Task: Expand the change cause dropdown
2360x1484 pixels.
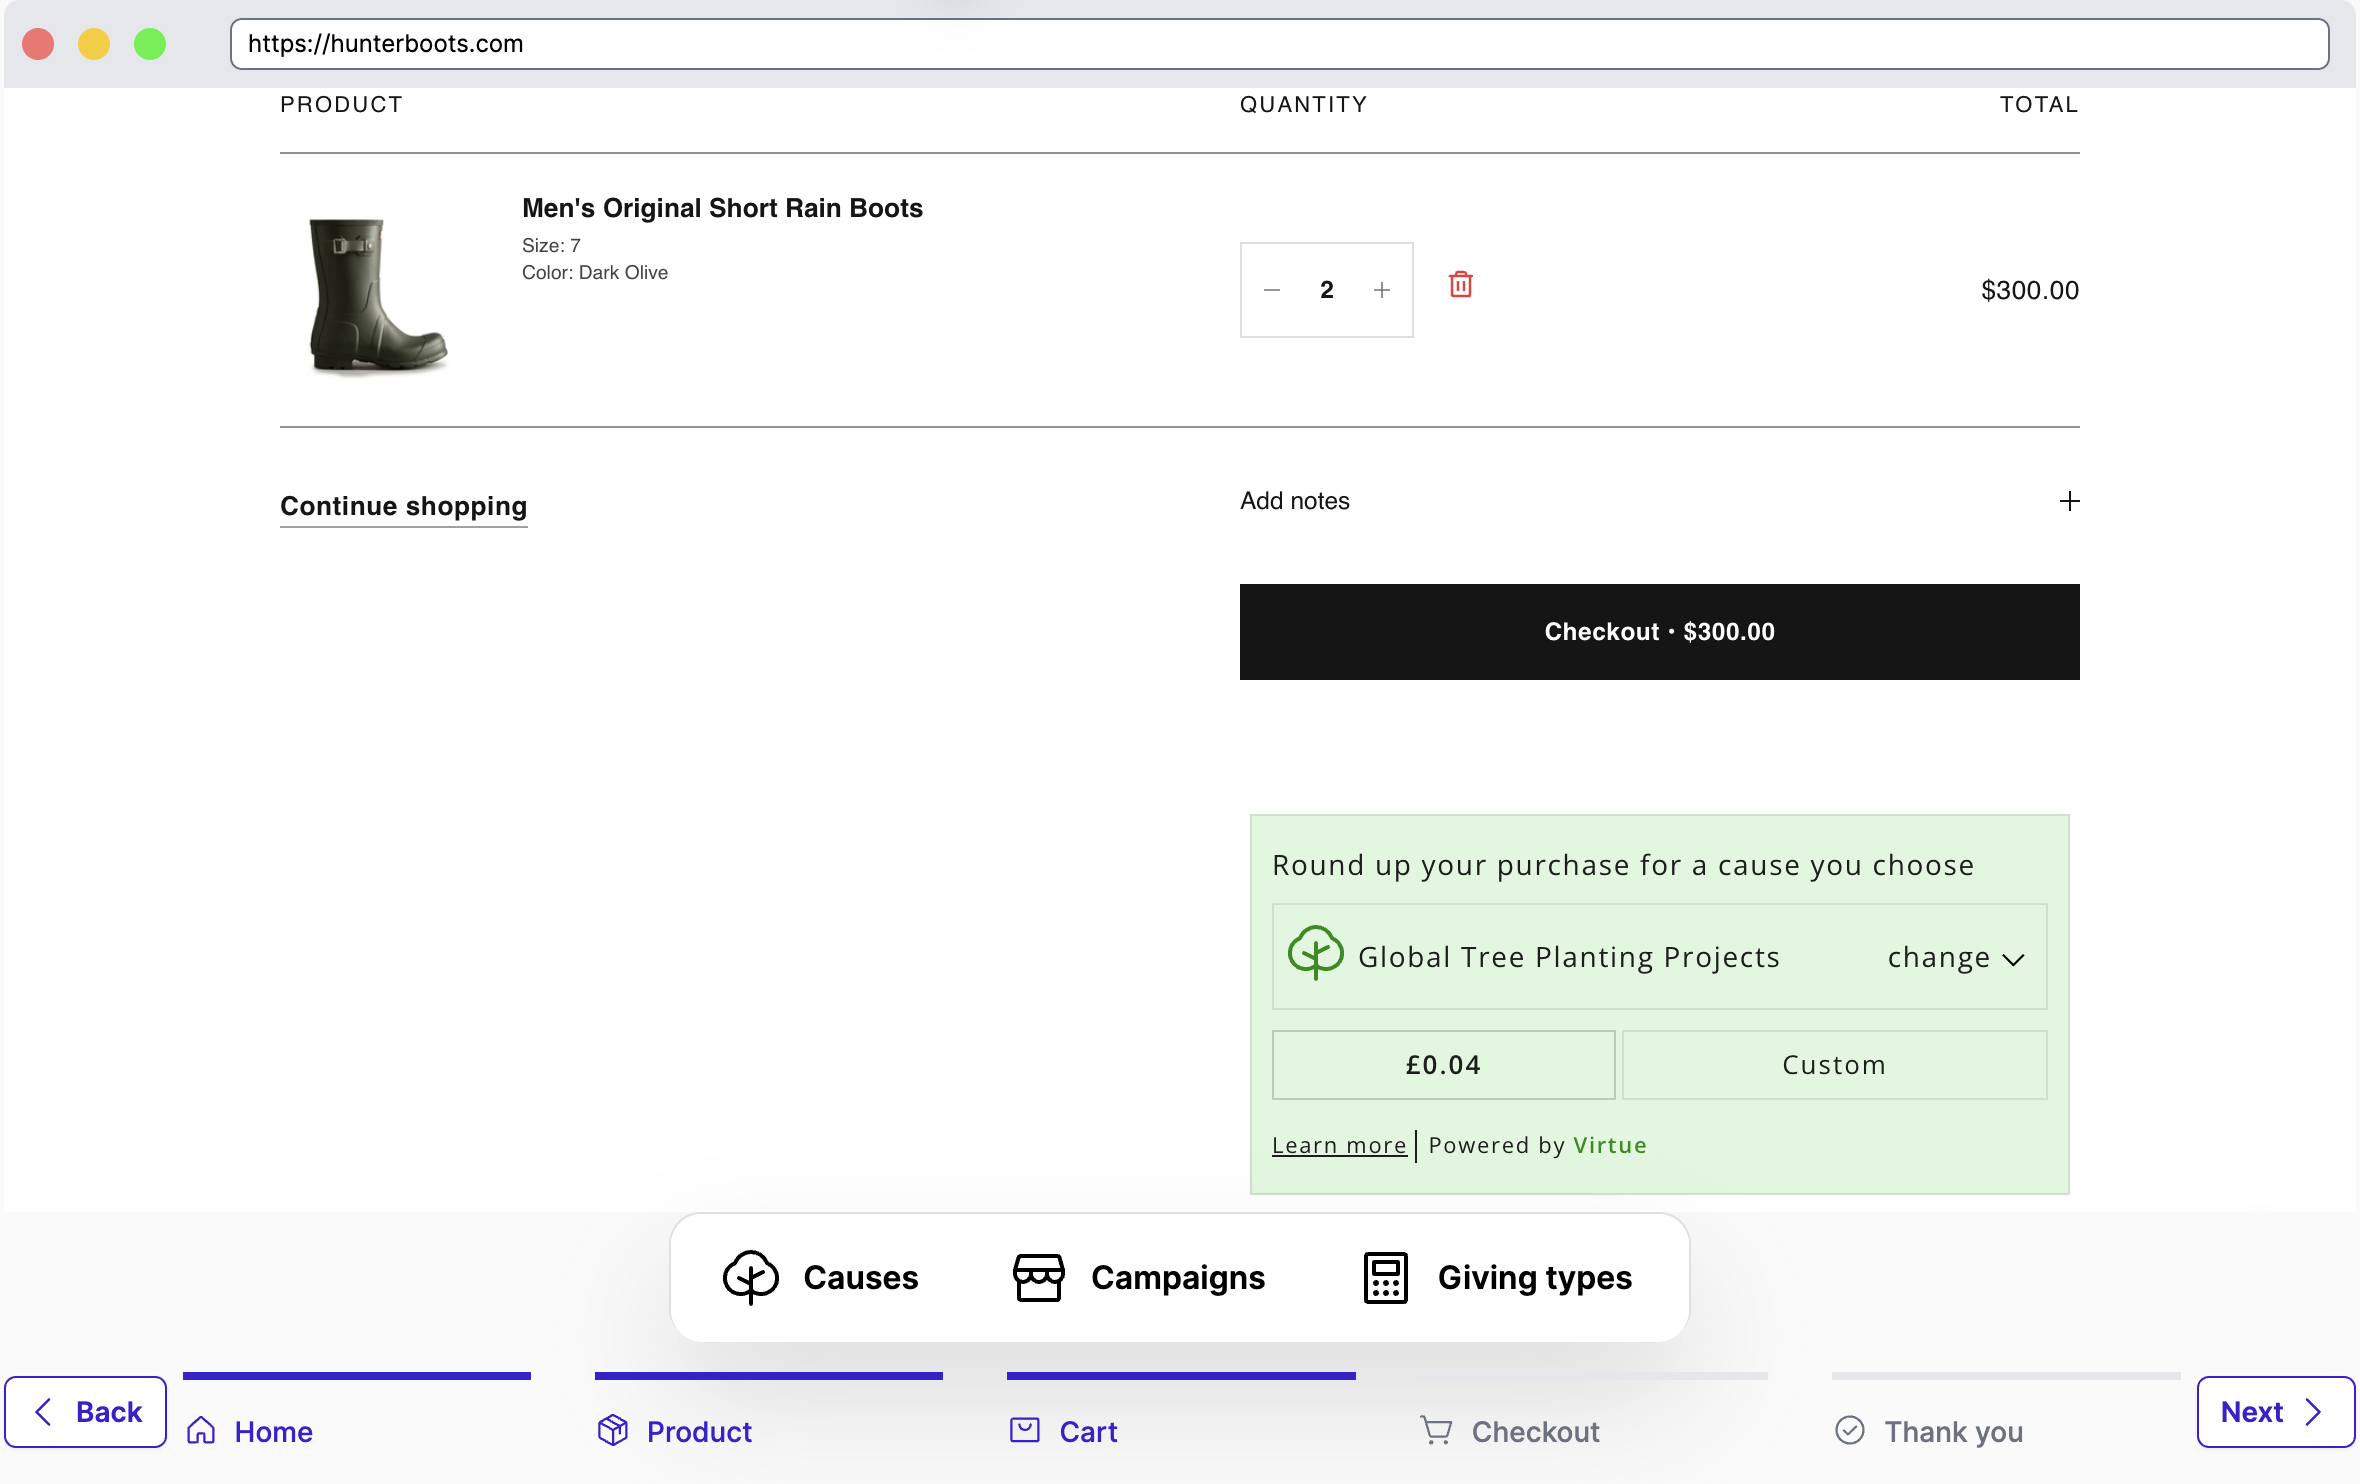Action: click(1955, 956)
